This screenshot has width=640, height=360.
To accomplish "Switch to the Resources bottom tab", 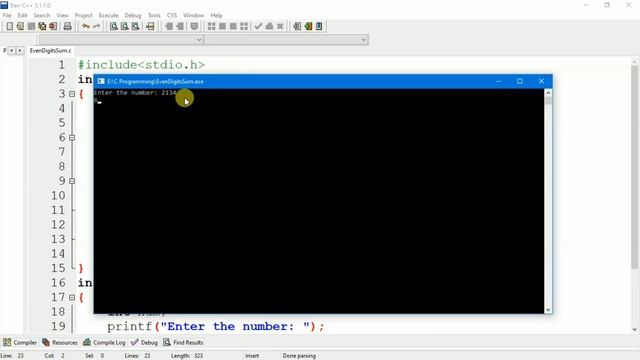I will click(60, 342).
